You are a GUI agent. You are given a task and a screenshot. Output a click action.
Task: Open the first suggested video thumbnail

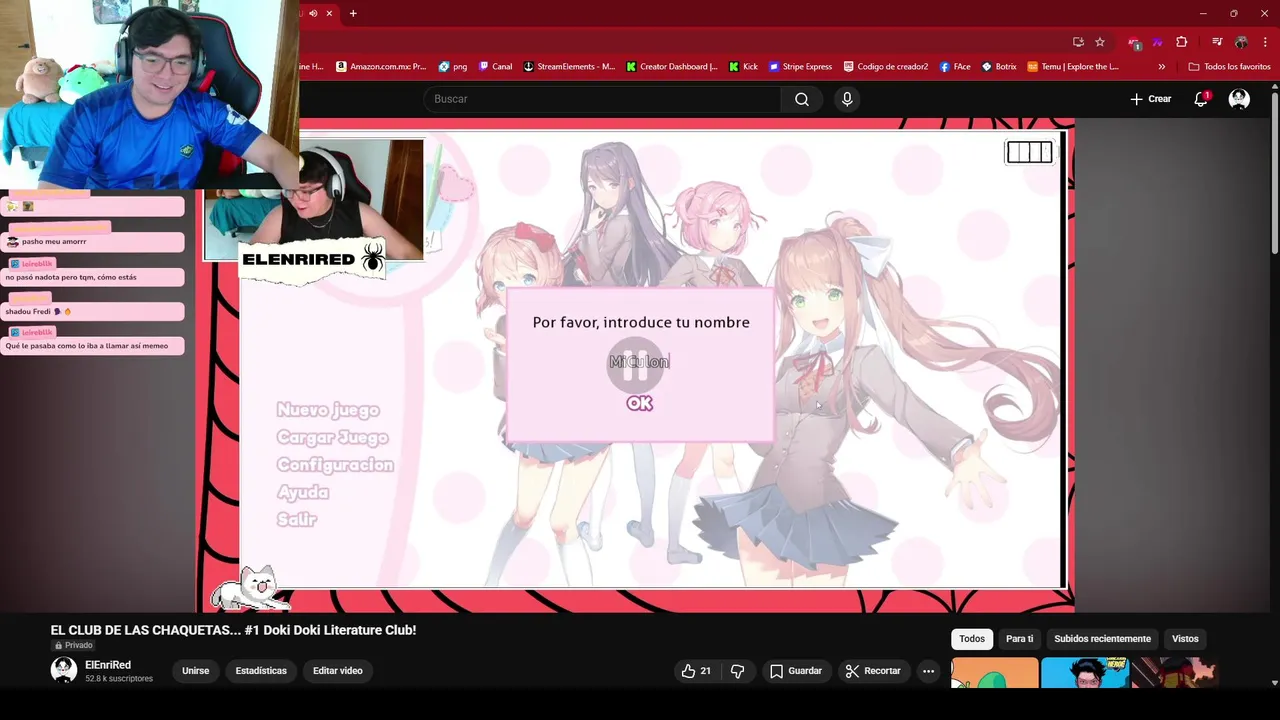(994, 673)
